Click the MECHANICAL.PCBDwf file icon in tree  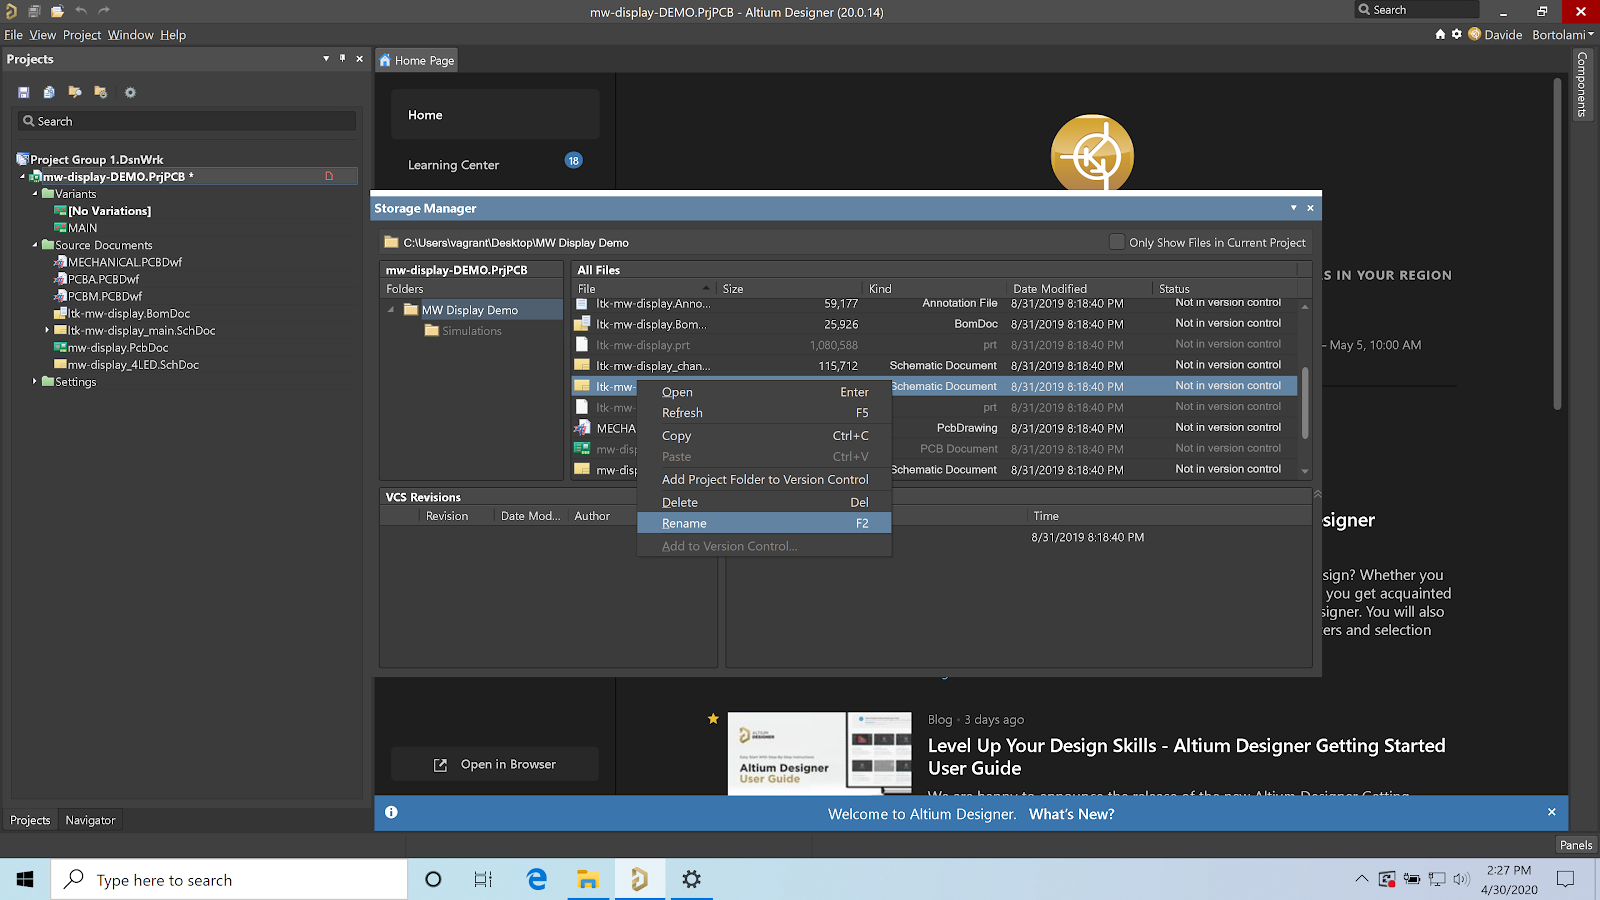(60, 262)
